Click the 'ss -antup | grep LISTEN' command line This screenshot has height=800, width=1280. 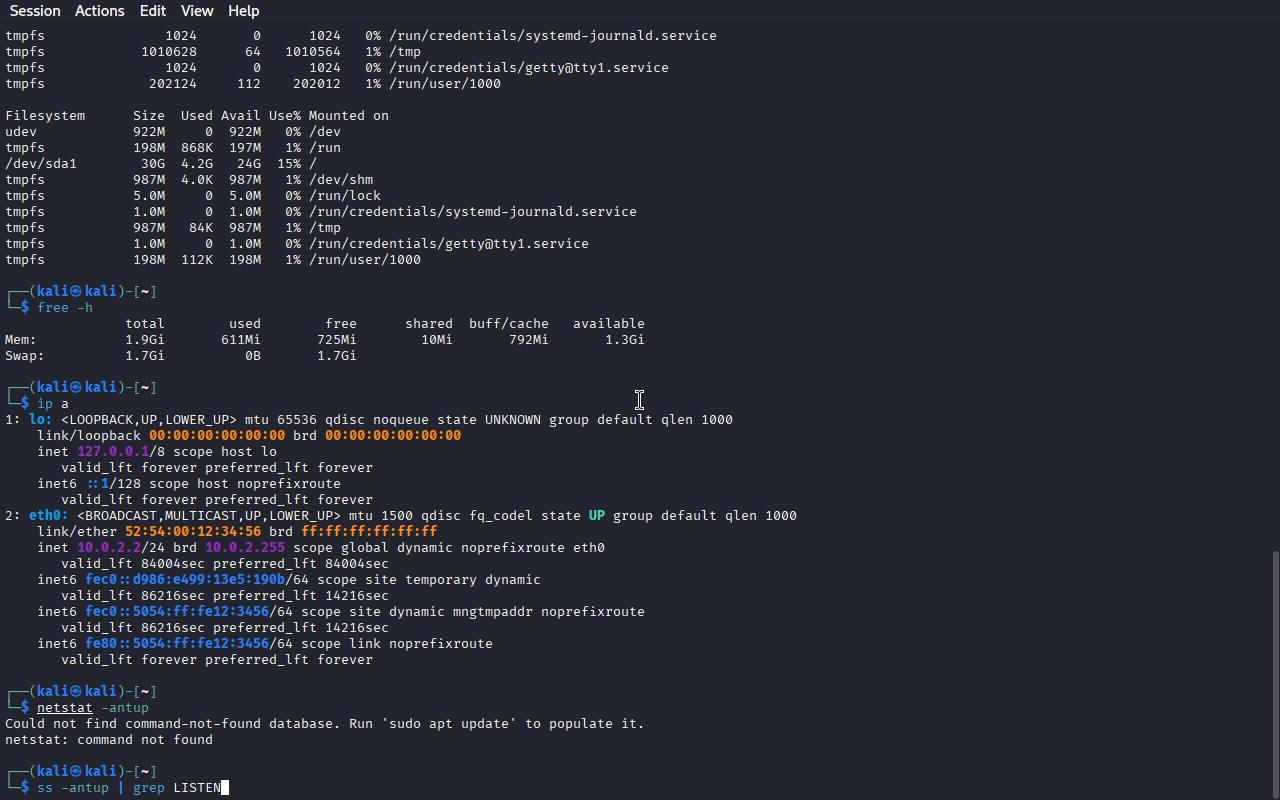[x=129, y=788]
